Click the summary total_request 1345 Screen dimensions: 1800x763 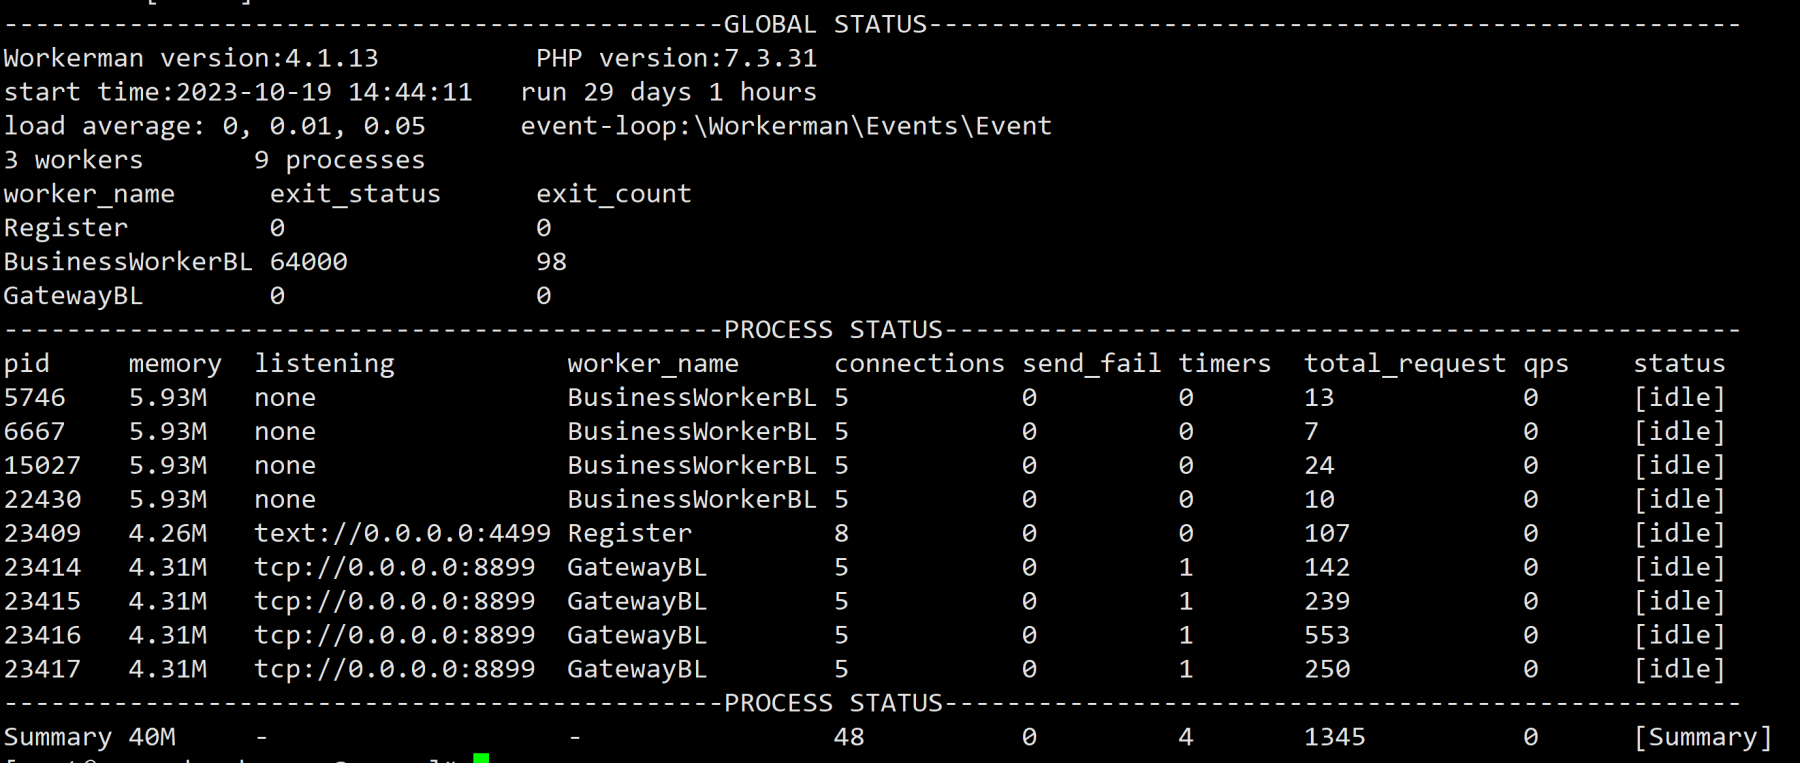point(1334,738)
